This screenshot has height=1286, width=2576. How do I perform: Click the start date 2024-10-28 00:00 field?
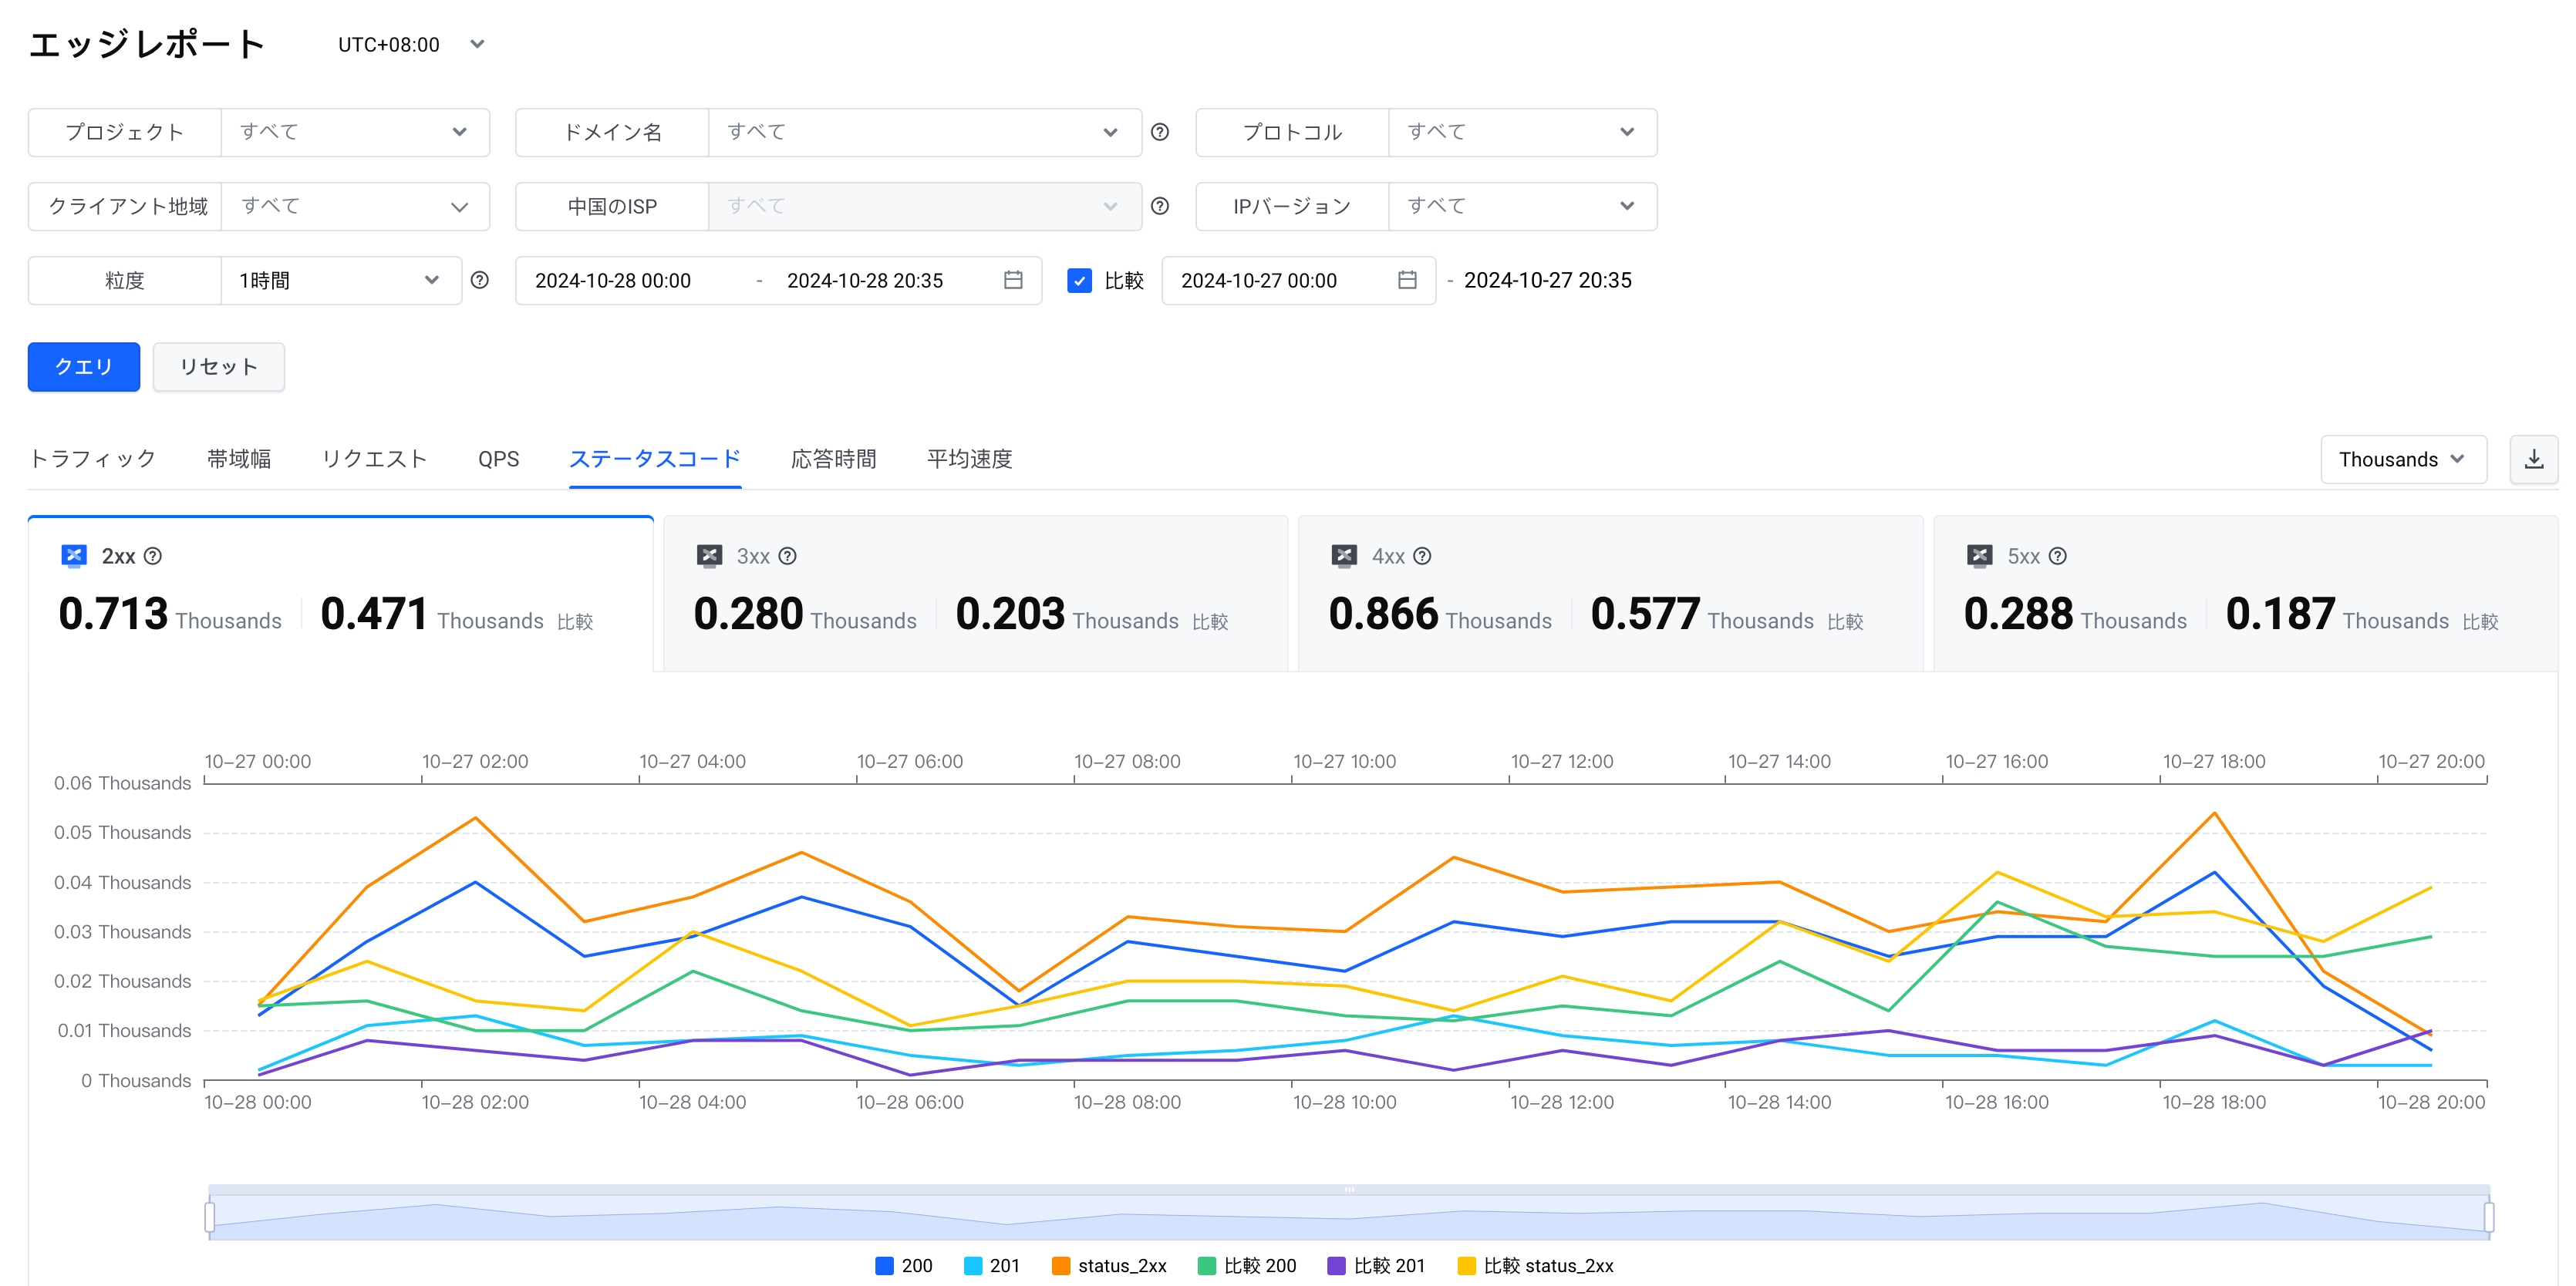click(x=613, y=281)
